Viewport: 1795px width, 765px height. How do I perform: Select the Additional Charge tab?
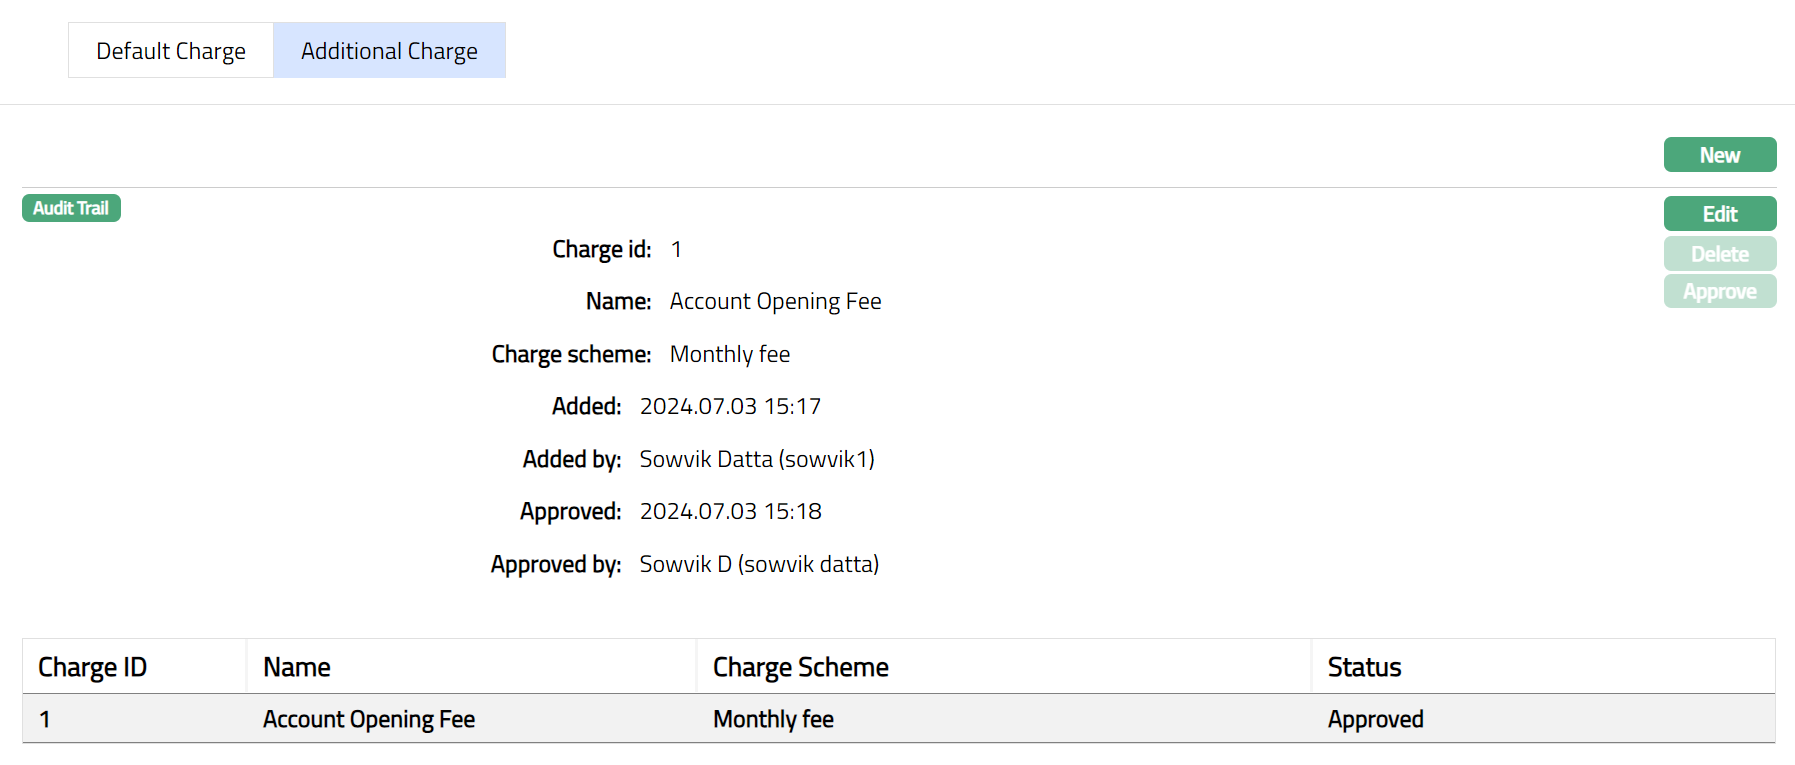(389, 51)
